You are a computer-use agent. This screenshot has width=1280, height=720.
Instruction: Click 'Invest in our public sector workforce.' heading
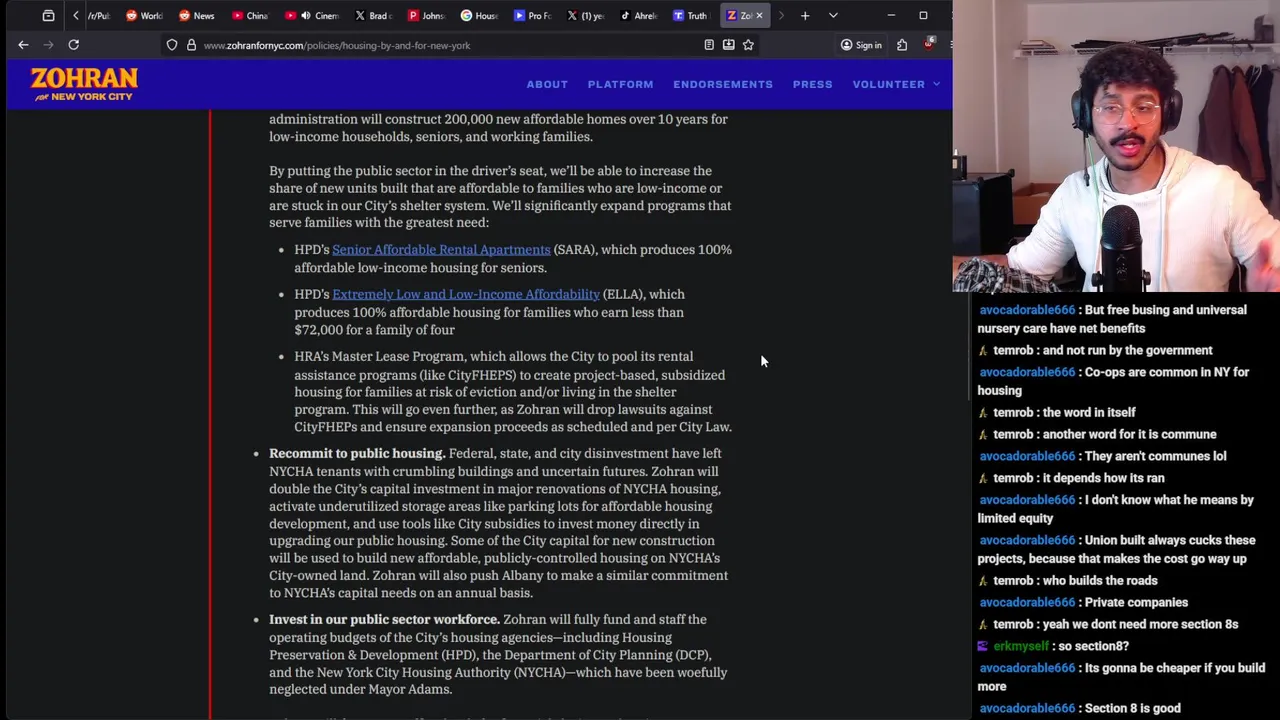pyautogui.click(x=384, y=620)
